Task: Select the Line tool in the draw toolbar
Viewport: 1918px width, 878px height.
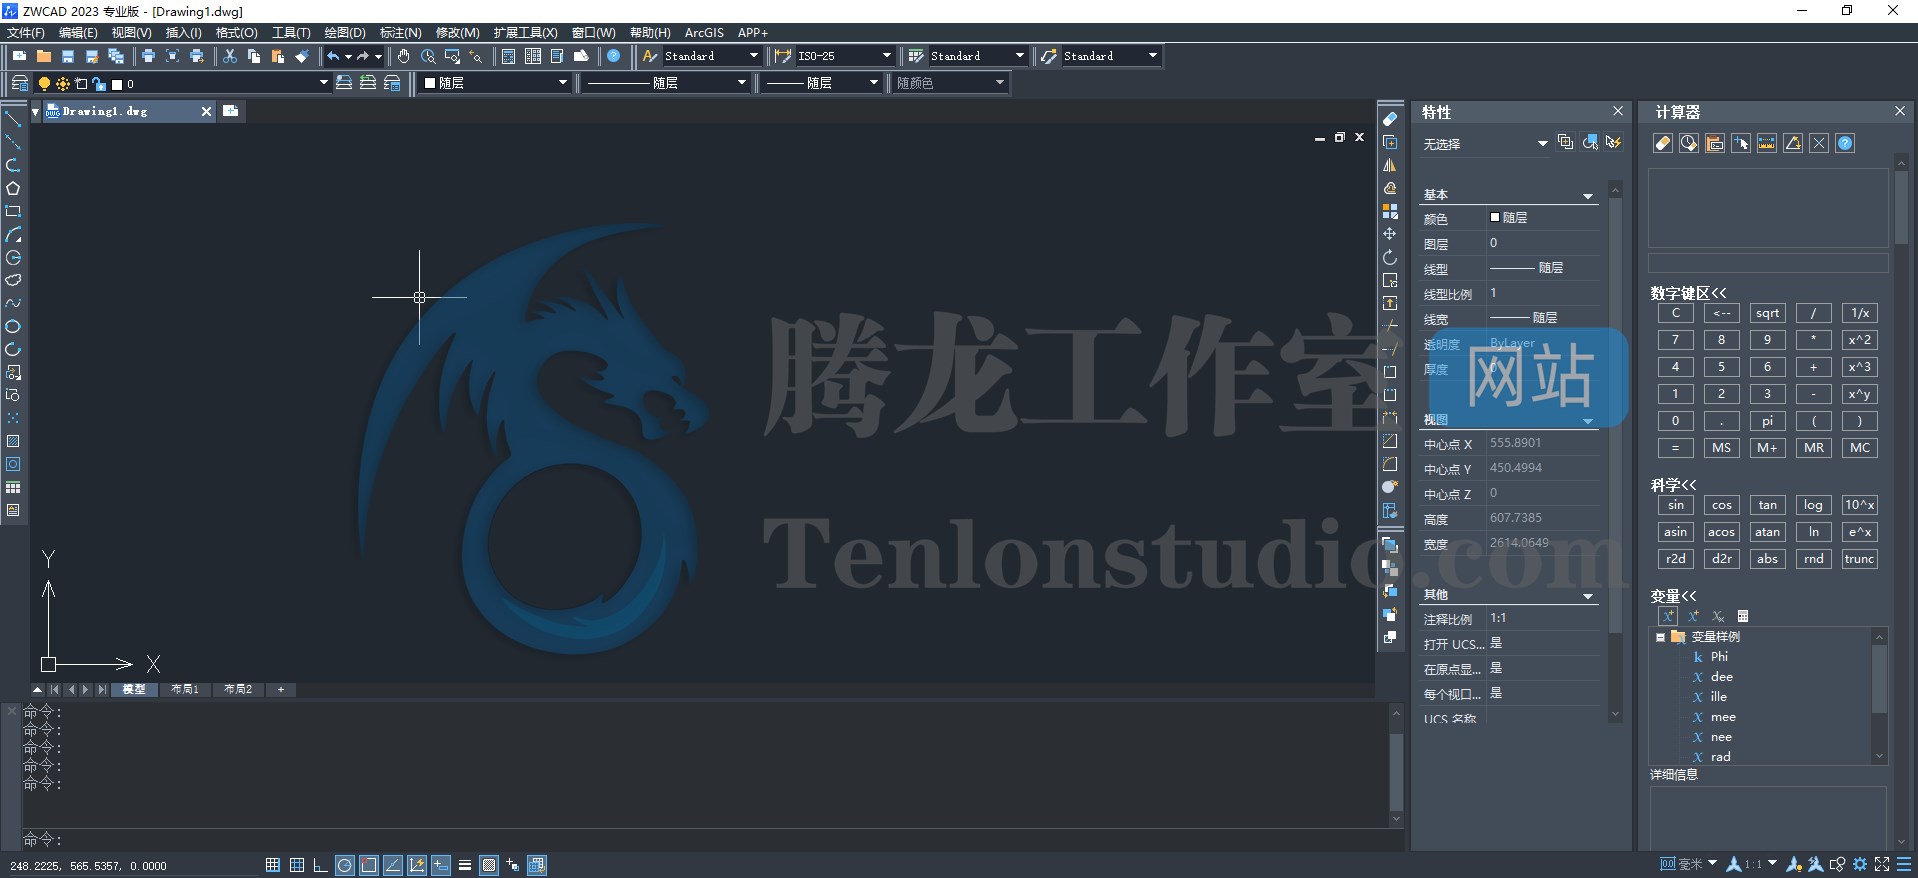Action: (x=13, y=119)
